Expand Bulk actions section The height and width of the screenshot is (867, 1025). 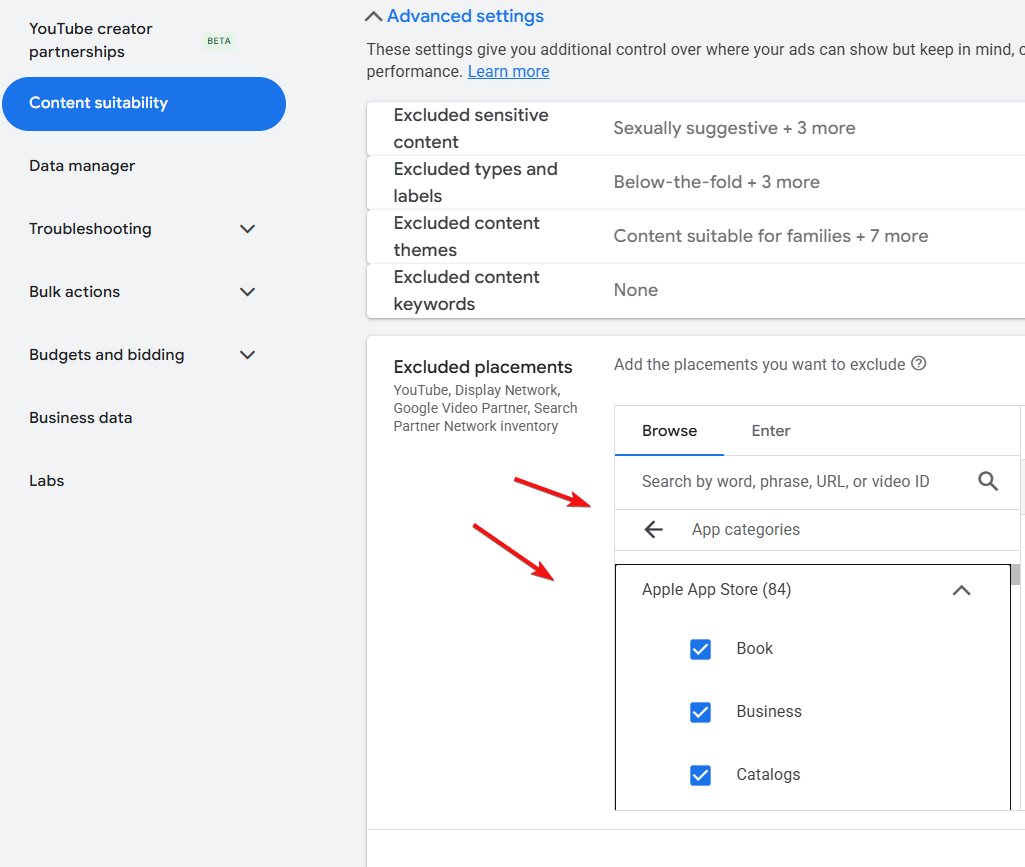(247, 292)
